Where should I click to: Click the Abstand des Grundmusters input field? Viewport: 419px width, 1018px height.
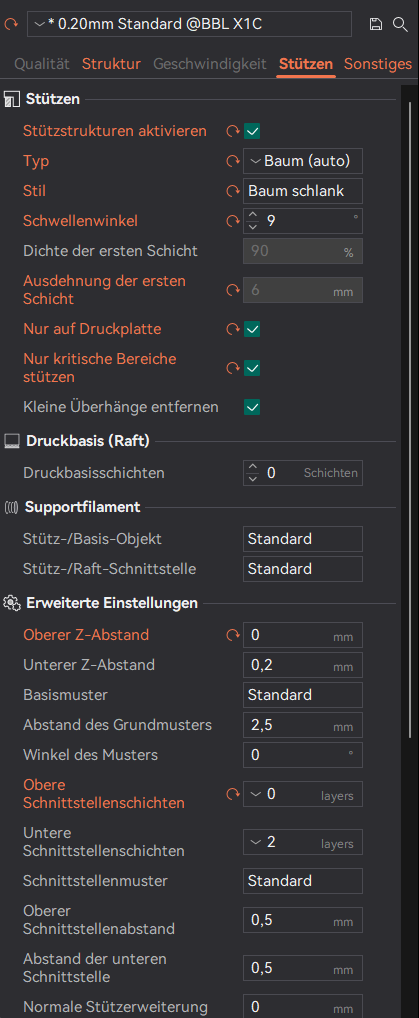[x=303, y=725]
